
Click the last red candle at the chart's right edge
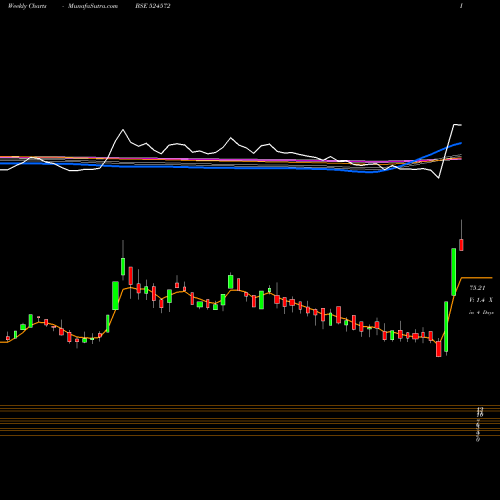[461, 245]
